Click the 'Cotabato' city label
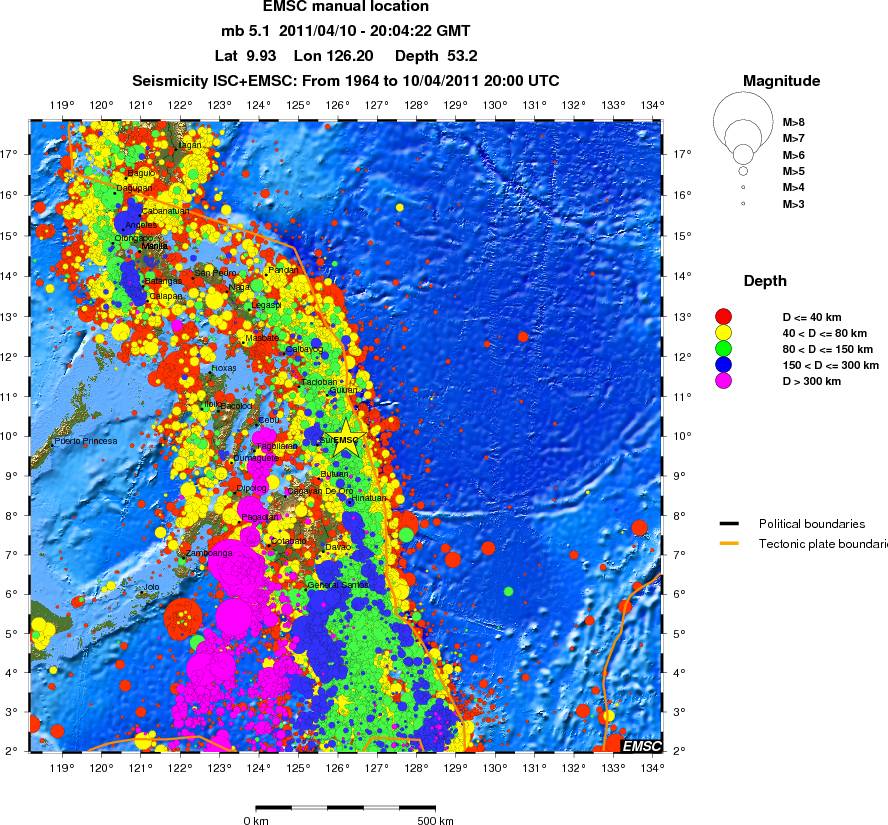 tap(288, 541)
